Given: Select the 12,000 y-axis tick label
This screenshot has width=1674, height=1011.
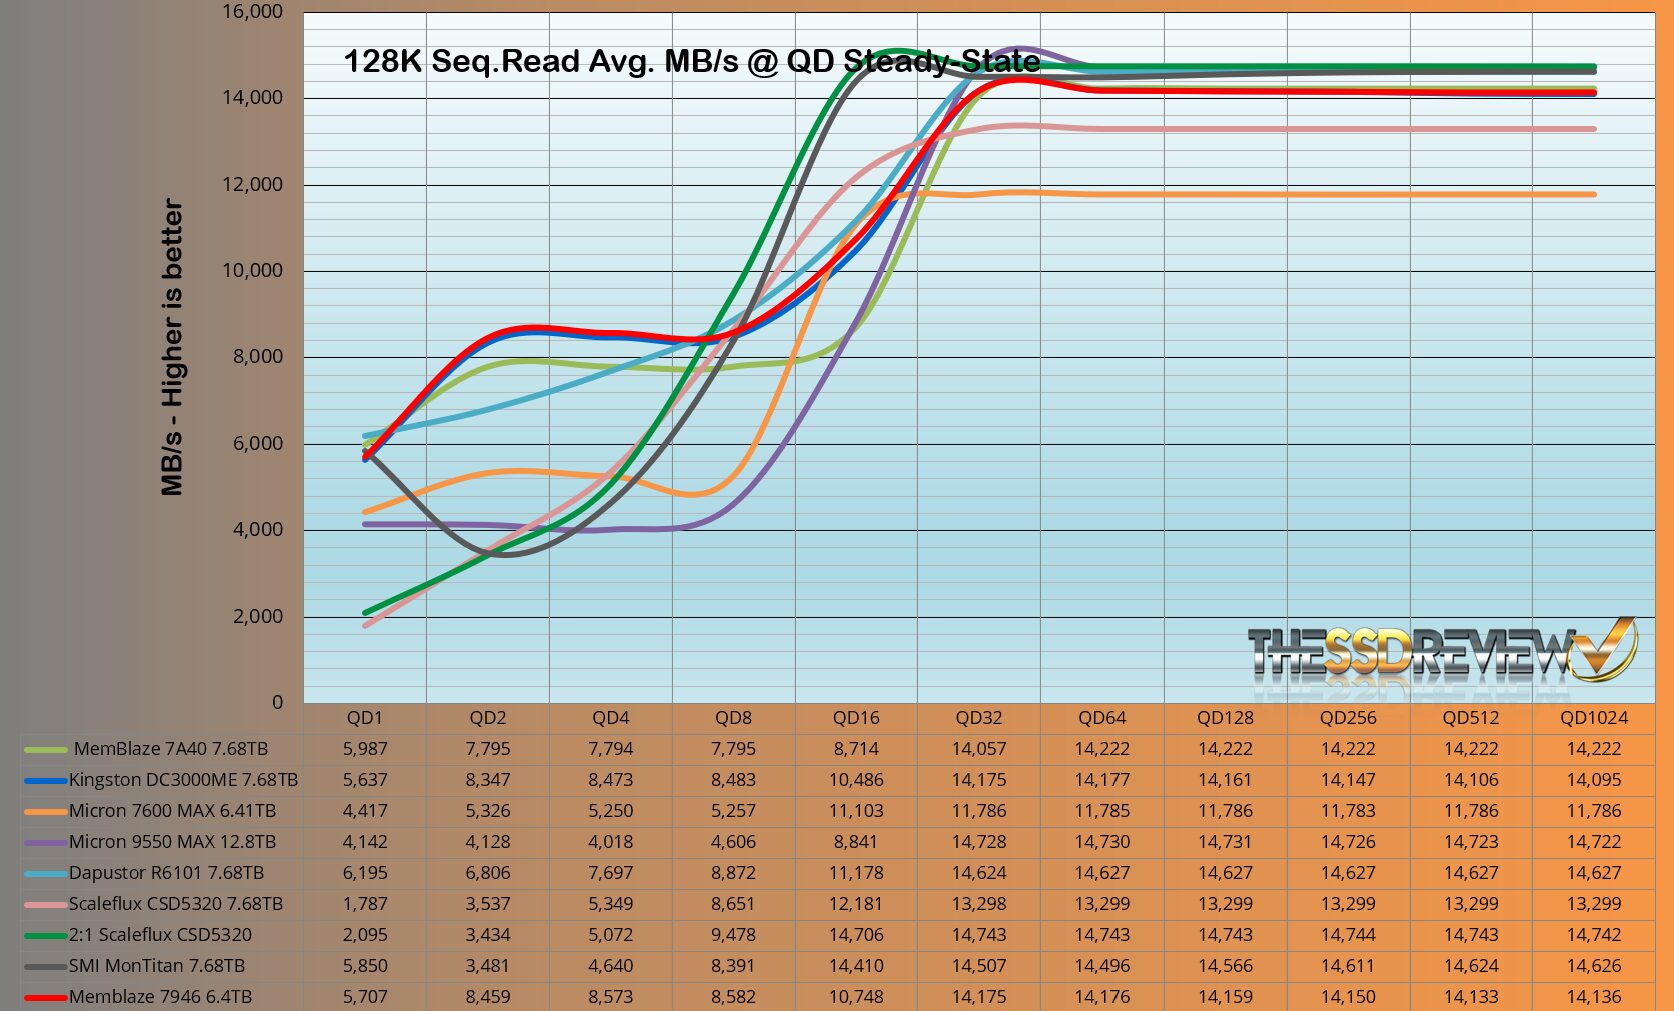Looking at the screenshot, I should 252,185.
